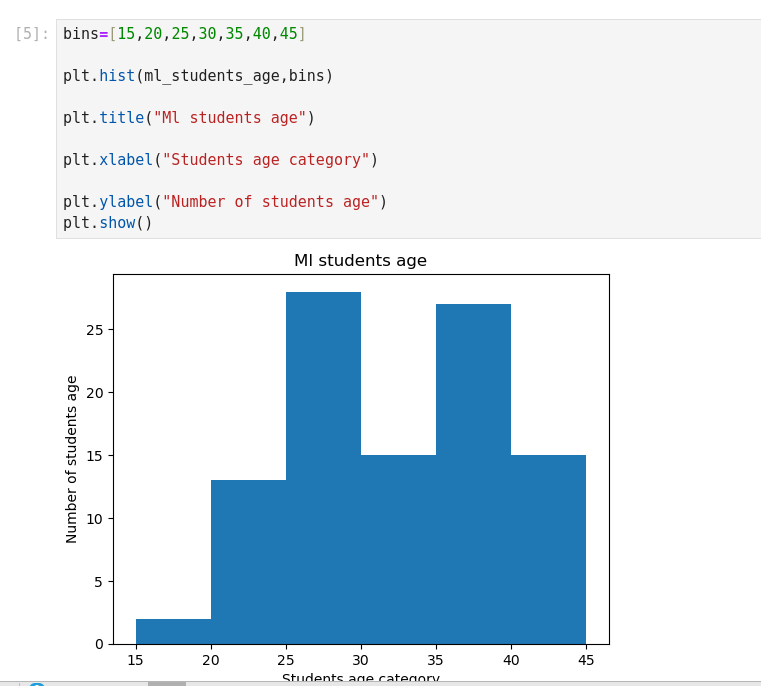Click the horizontal scrollbar thumb at the bottom

(166, 684)
